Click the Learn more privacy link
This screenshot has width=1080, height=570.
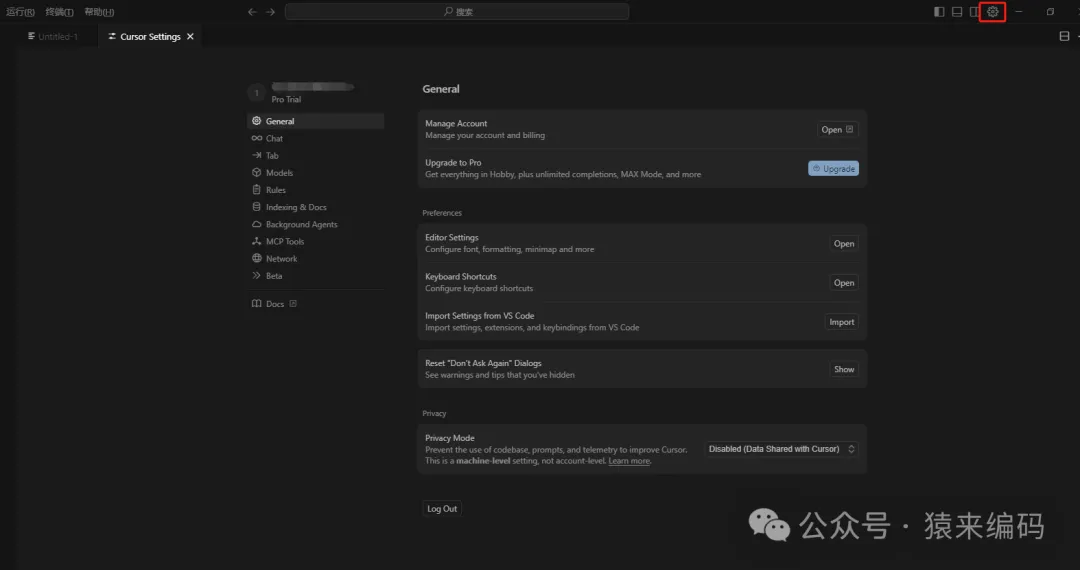[629, 461]
